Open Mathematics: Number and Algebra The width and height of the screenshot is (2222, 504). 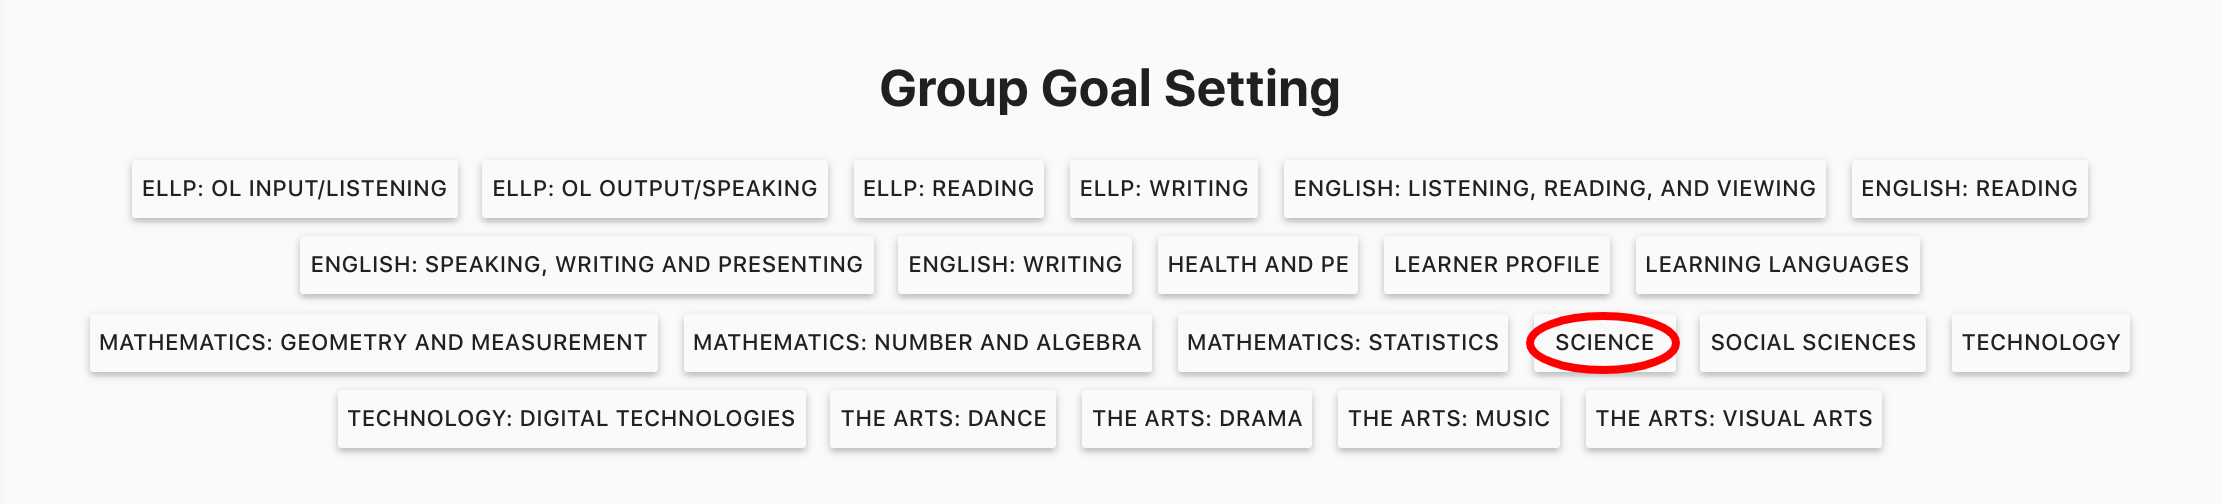[x=917, y=343]
